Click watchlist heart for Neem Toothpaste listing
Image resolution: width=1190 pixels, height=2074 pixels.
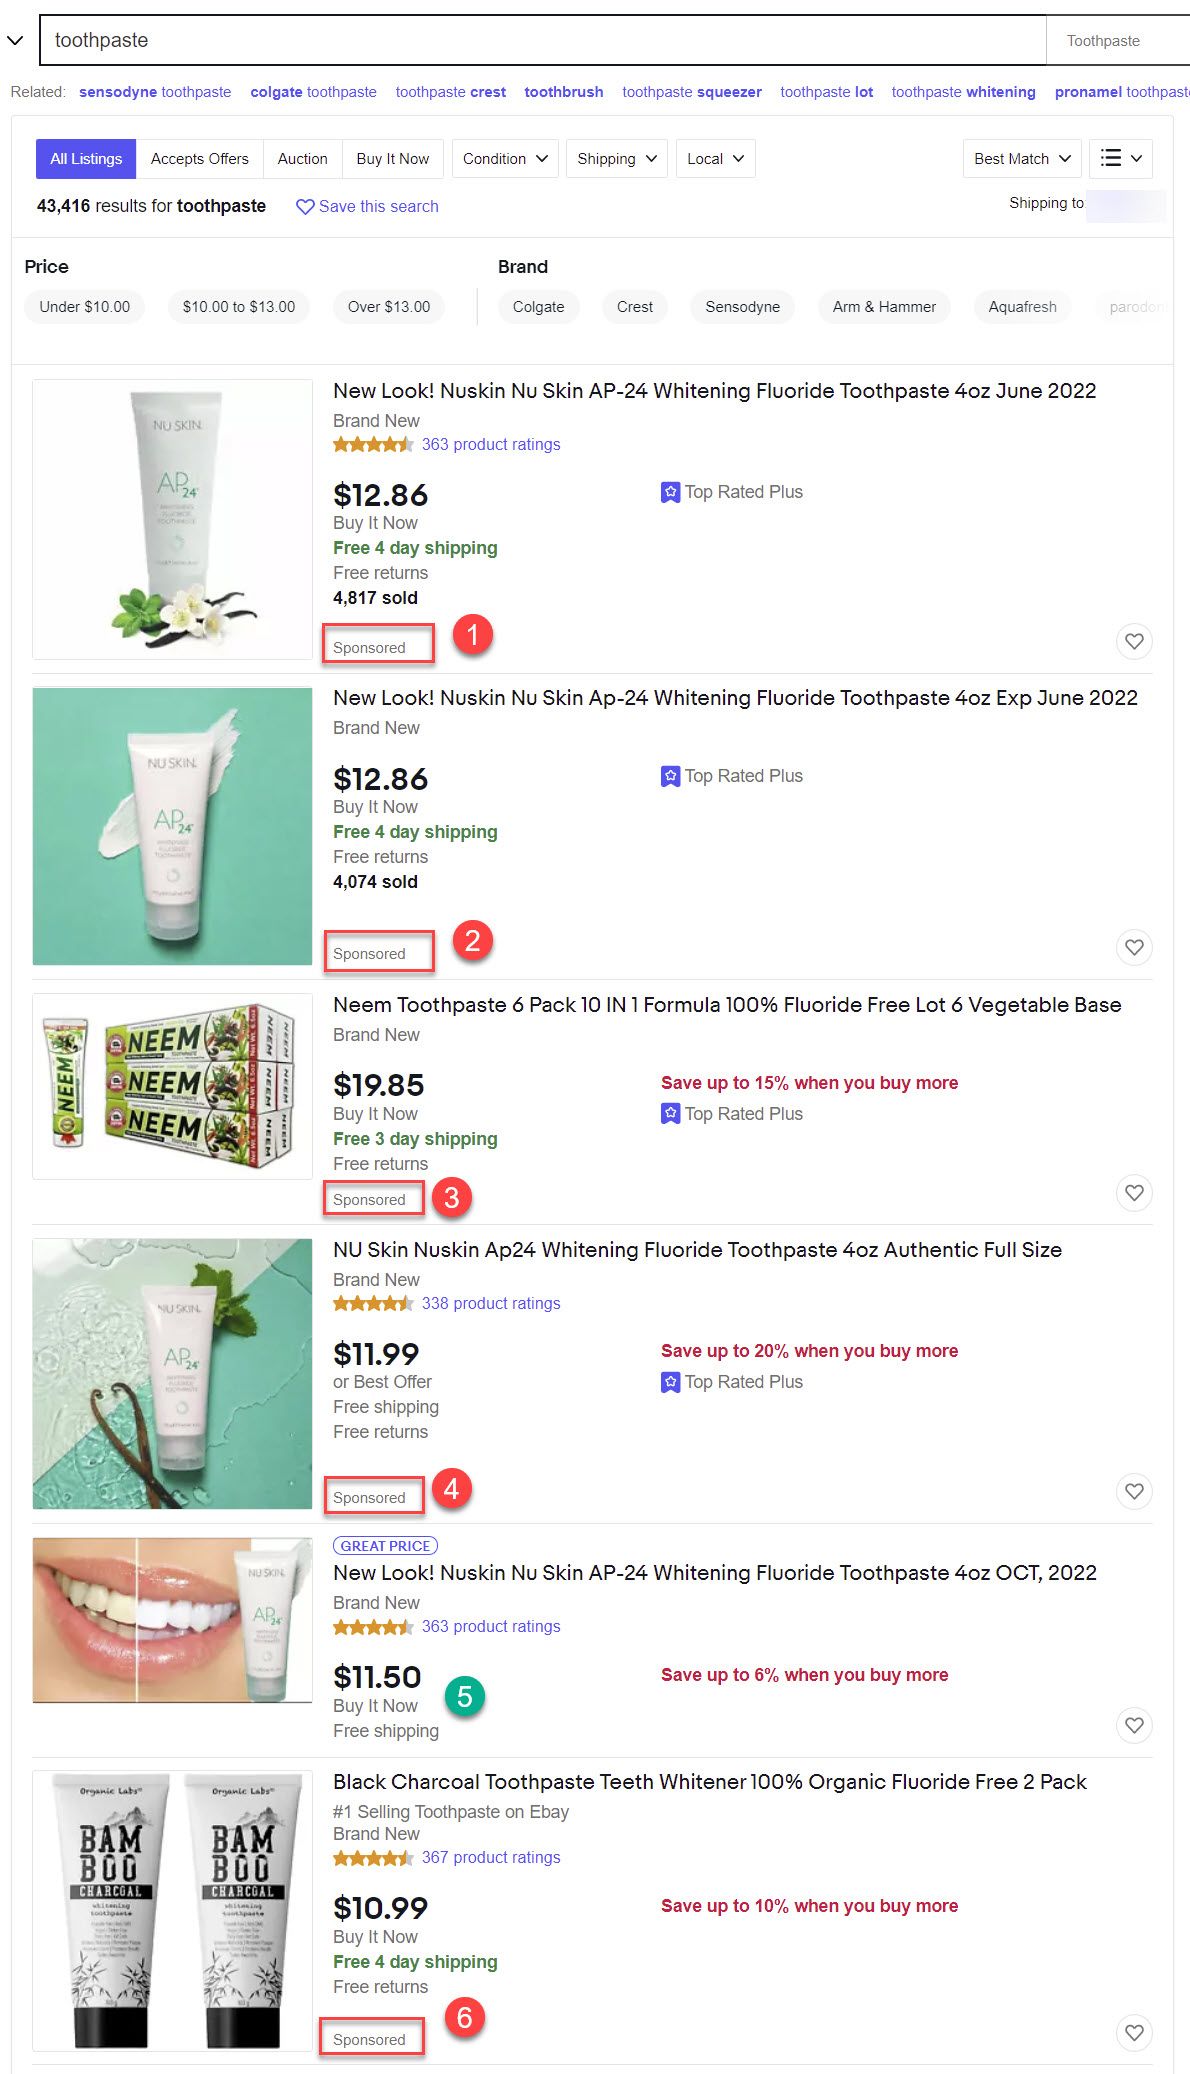pyautogui.click(x=1134, y=1192)
